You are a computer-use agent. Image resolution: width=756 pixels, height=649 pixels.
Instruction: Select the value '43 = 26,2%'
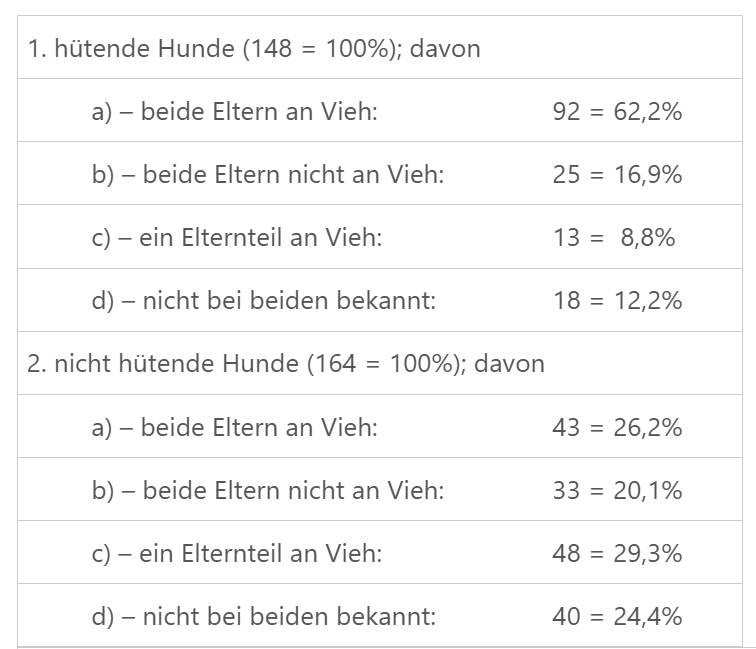[x=617, y=427]
